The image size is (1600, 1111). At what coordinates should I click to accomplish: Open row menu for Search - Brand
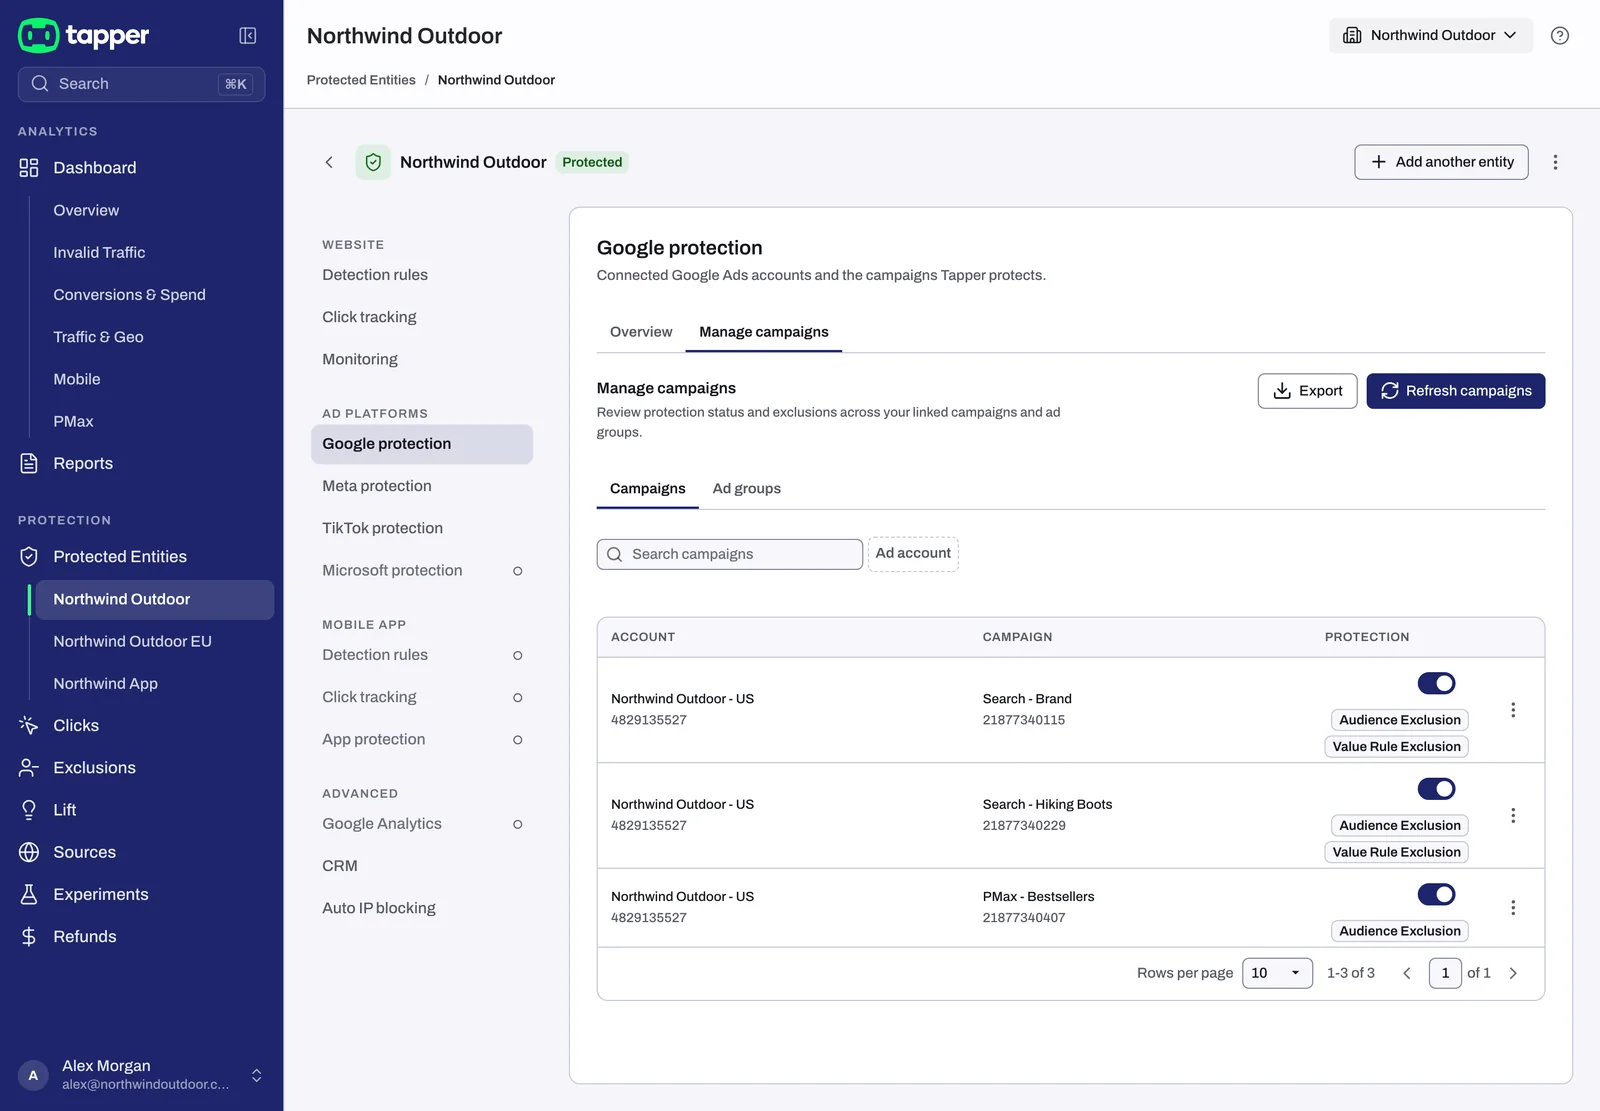tap(1513, 710)
